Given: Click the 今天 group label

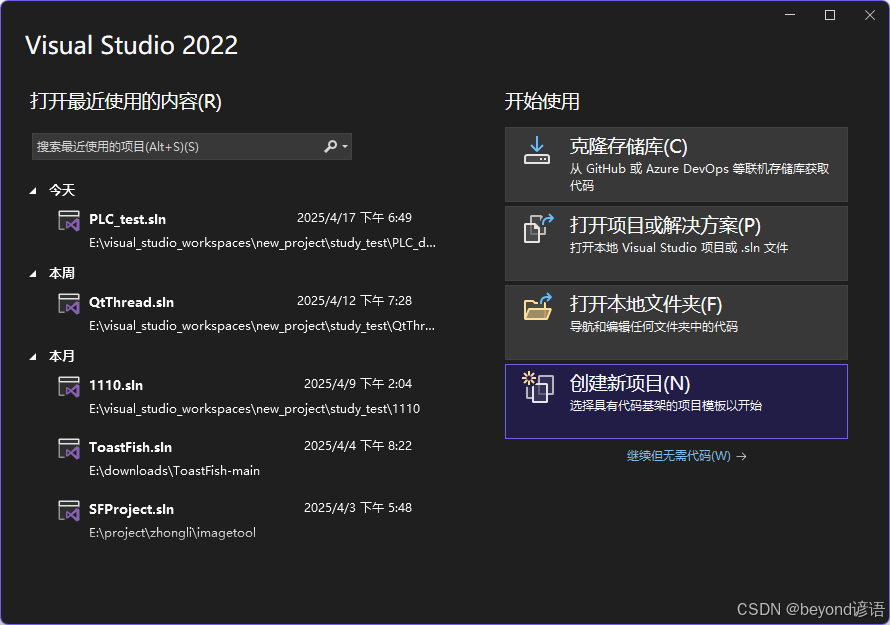Looking at the screenshot, I should (62, 190).
